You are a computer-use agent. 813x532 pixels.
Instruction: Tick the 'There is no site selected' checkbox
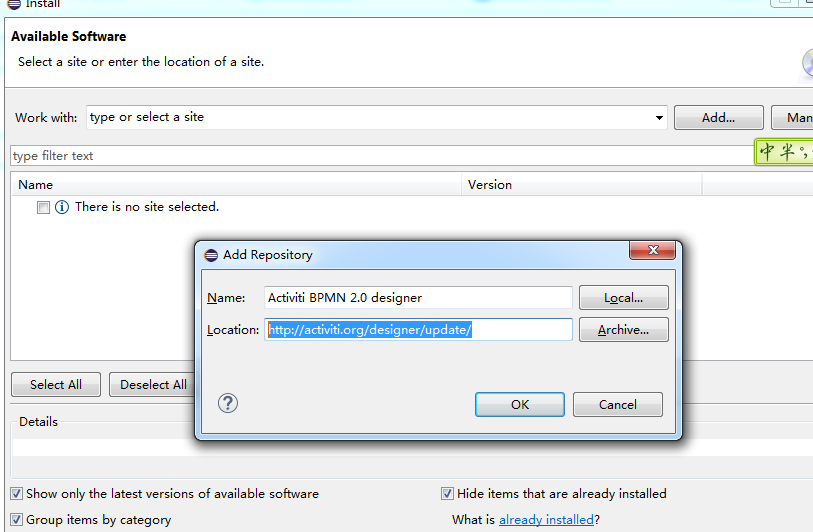(44, 207)
